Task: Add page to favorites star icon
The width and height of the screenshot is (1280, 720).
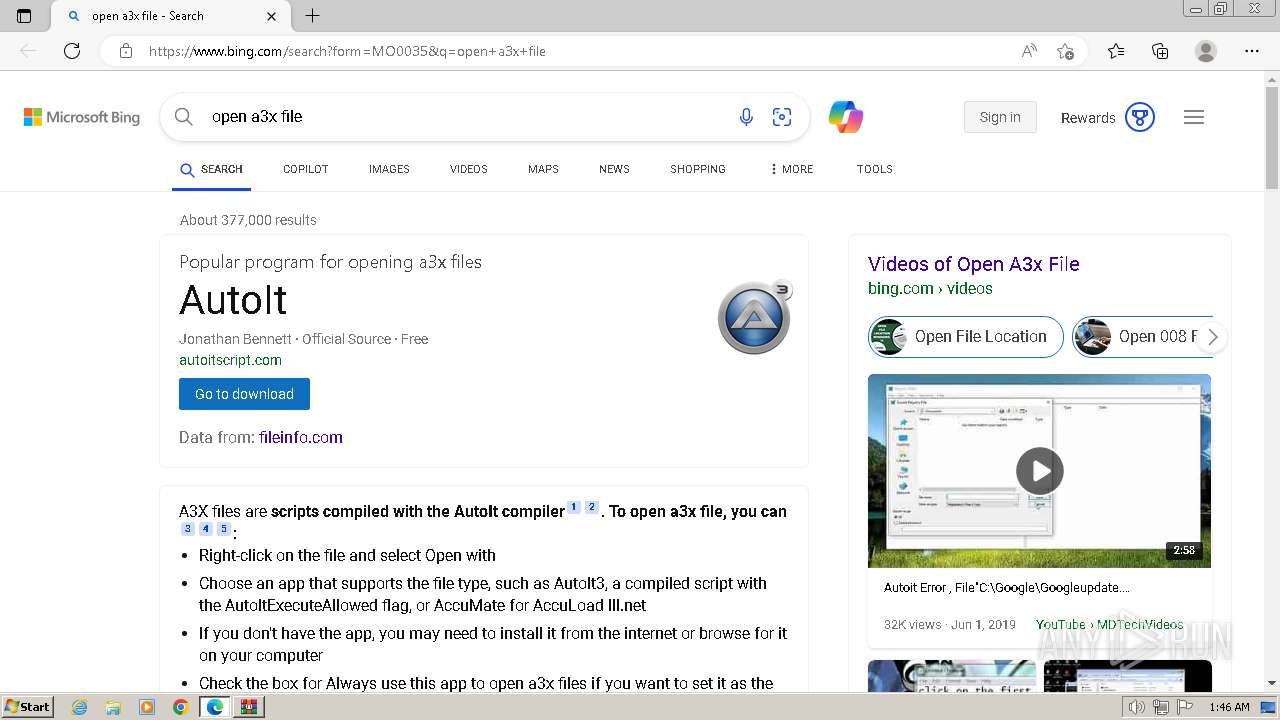Action: point(1065,51)
